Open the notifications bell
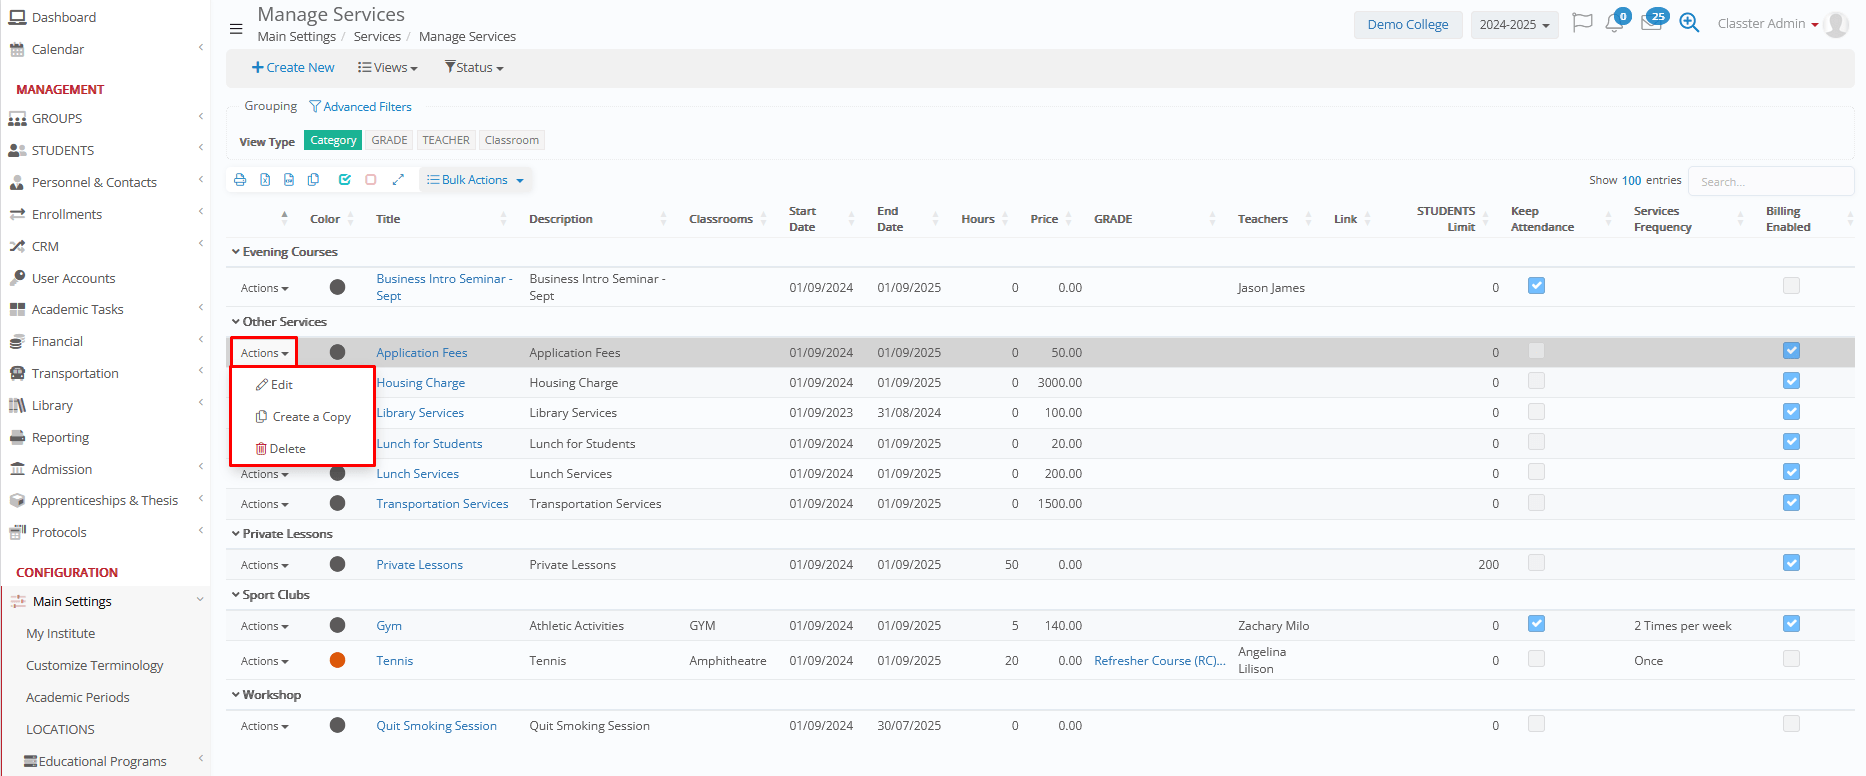 click(1613, 23)
